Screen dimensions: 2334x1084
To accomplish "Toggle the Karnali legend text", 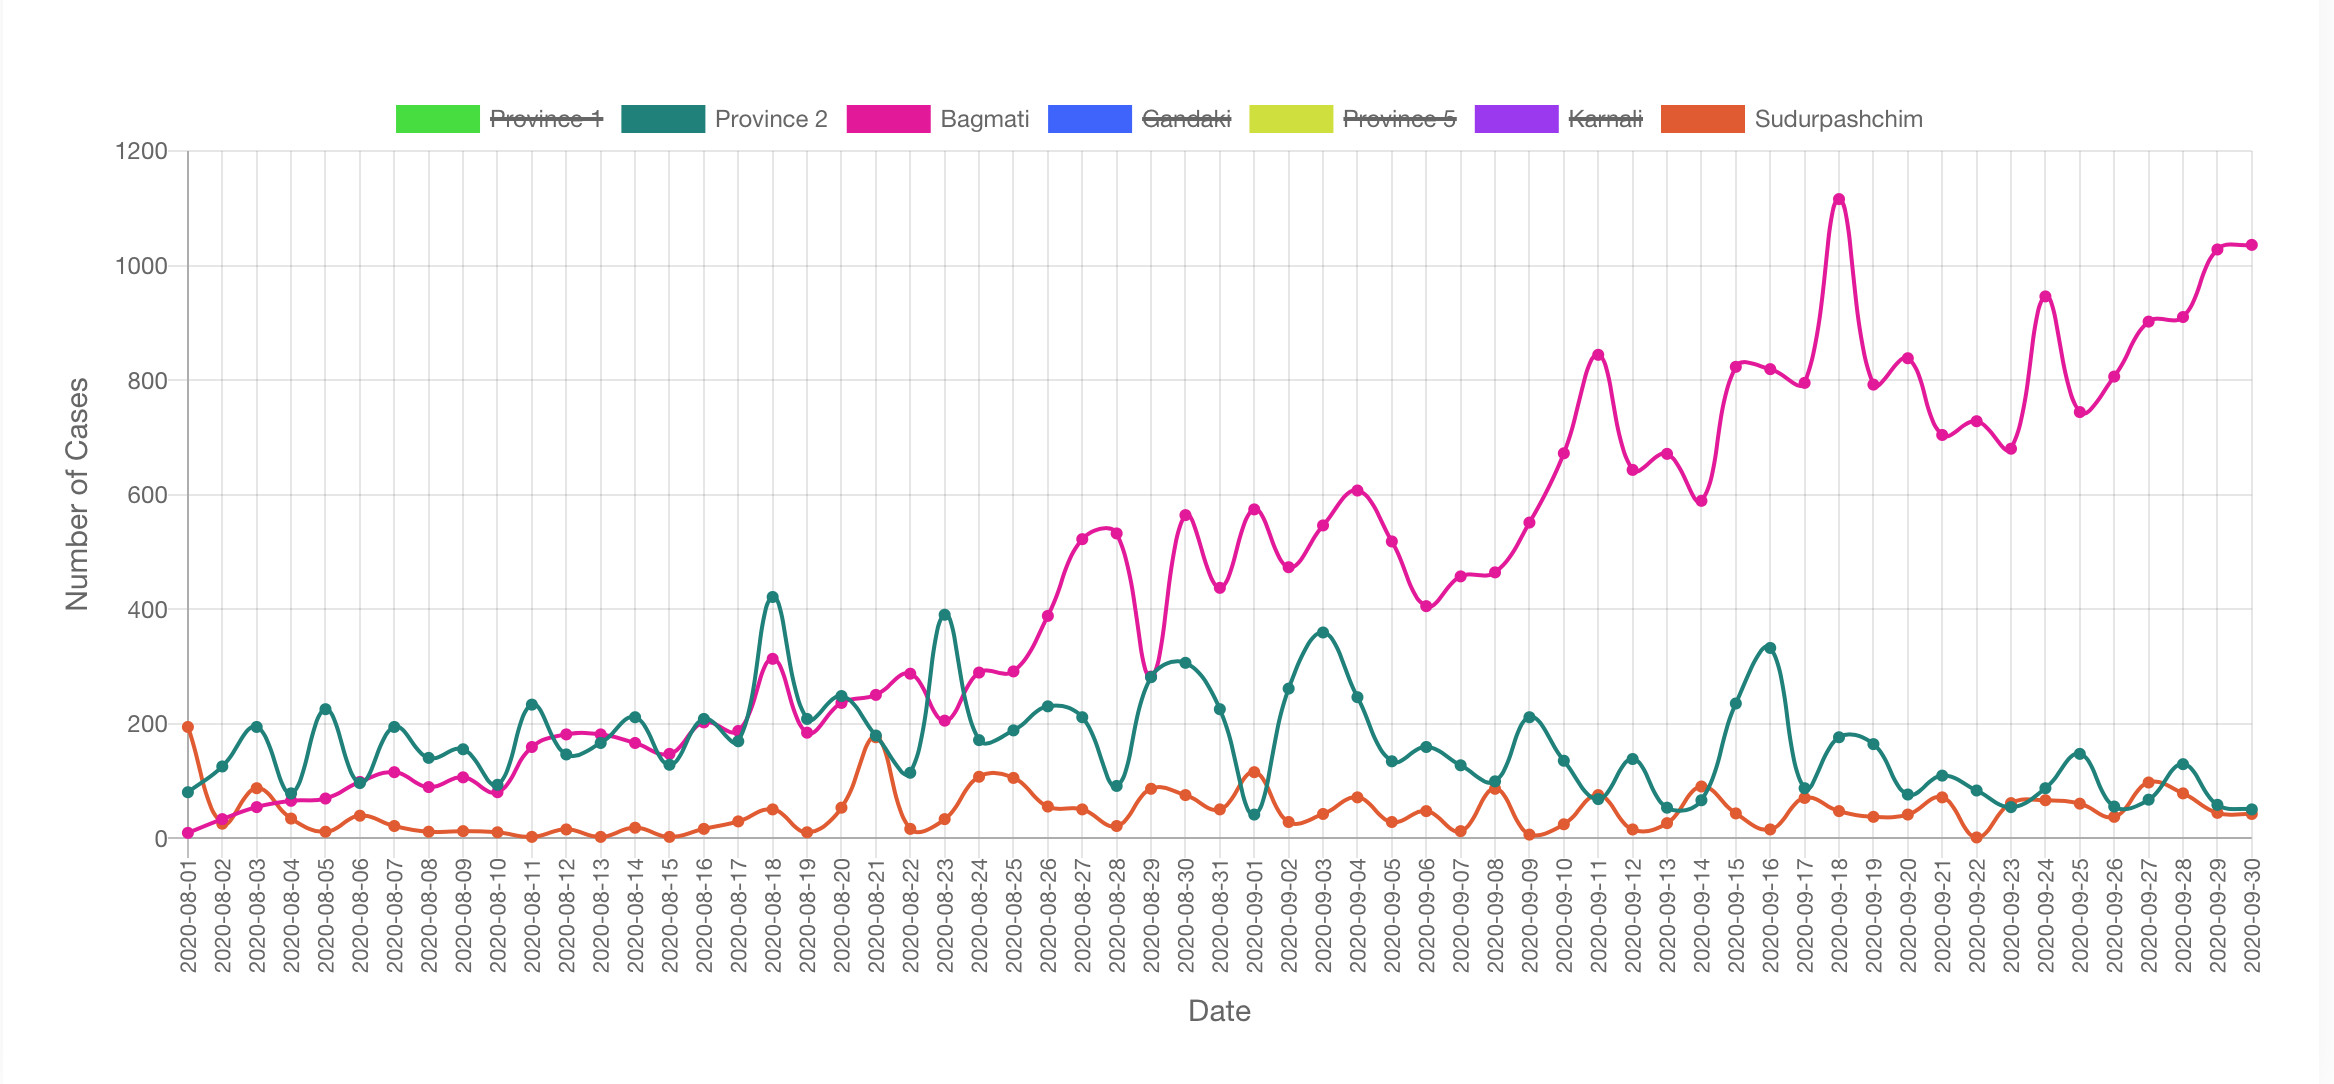I will (1605, 119).
